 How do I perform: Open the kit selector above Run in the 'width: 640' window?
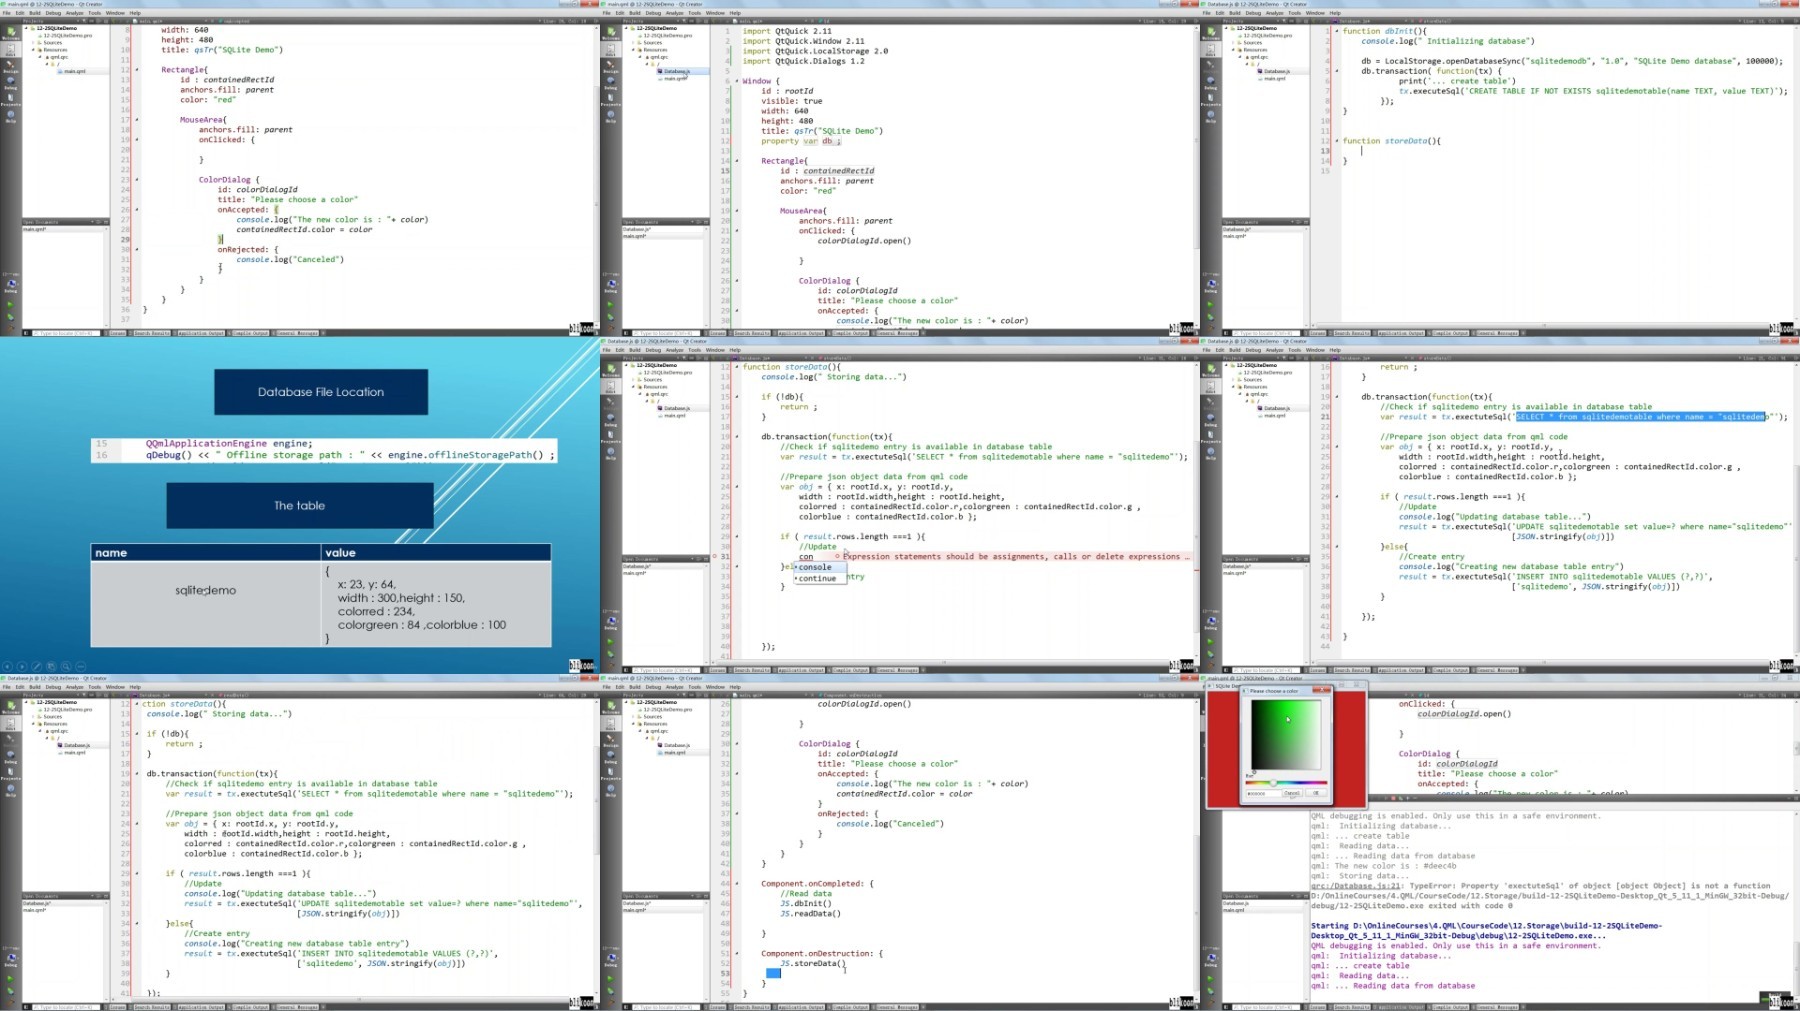point(11,285)
